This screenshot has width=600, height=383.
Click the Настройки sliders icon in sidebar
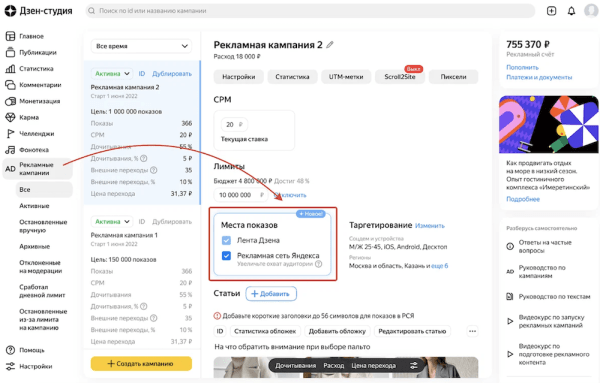pyautogui.click(x=10, y=366)
